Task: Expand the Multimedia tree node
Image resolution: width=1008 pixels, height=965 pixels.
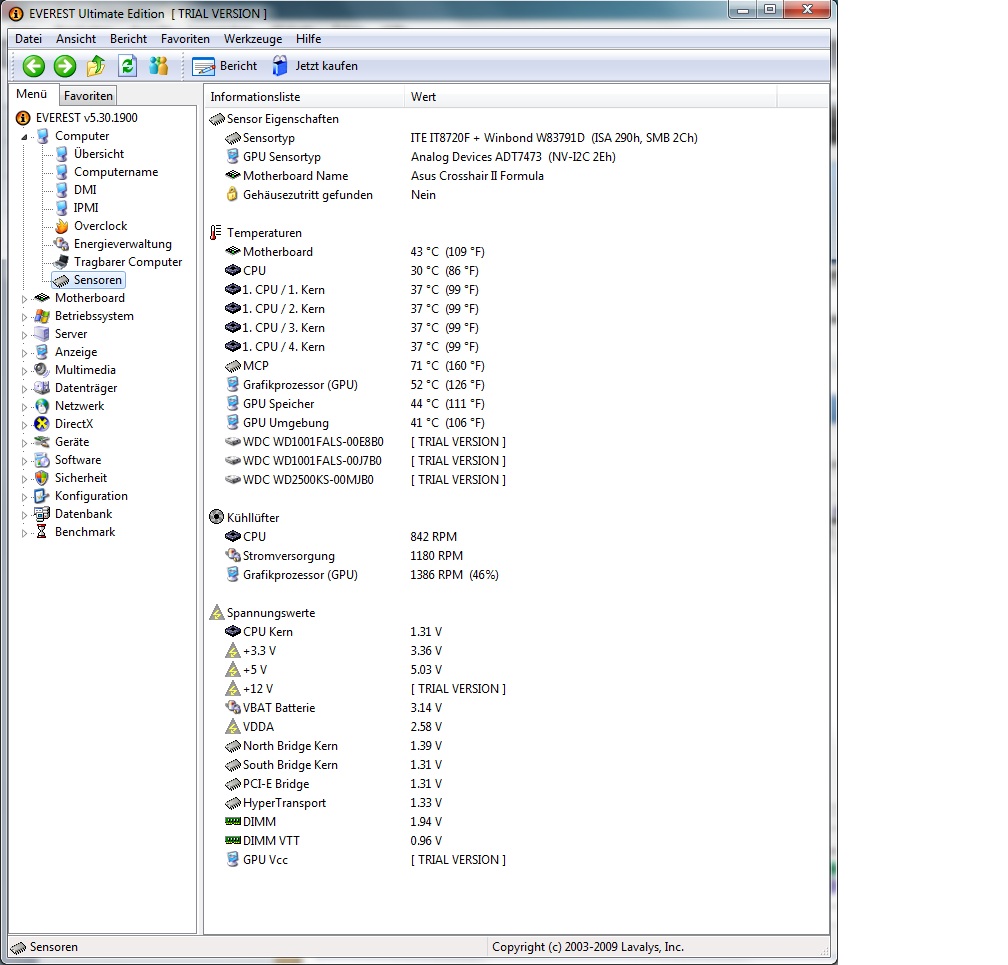Action: [24, 371]
